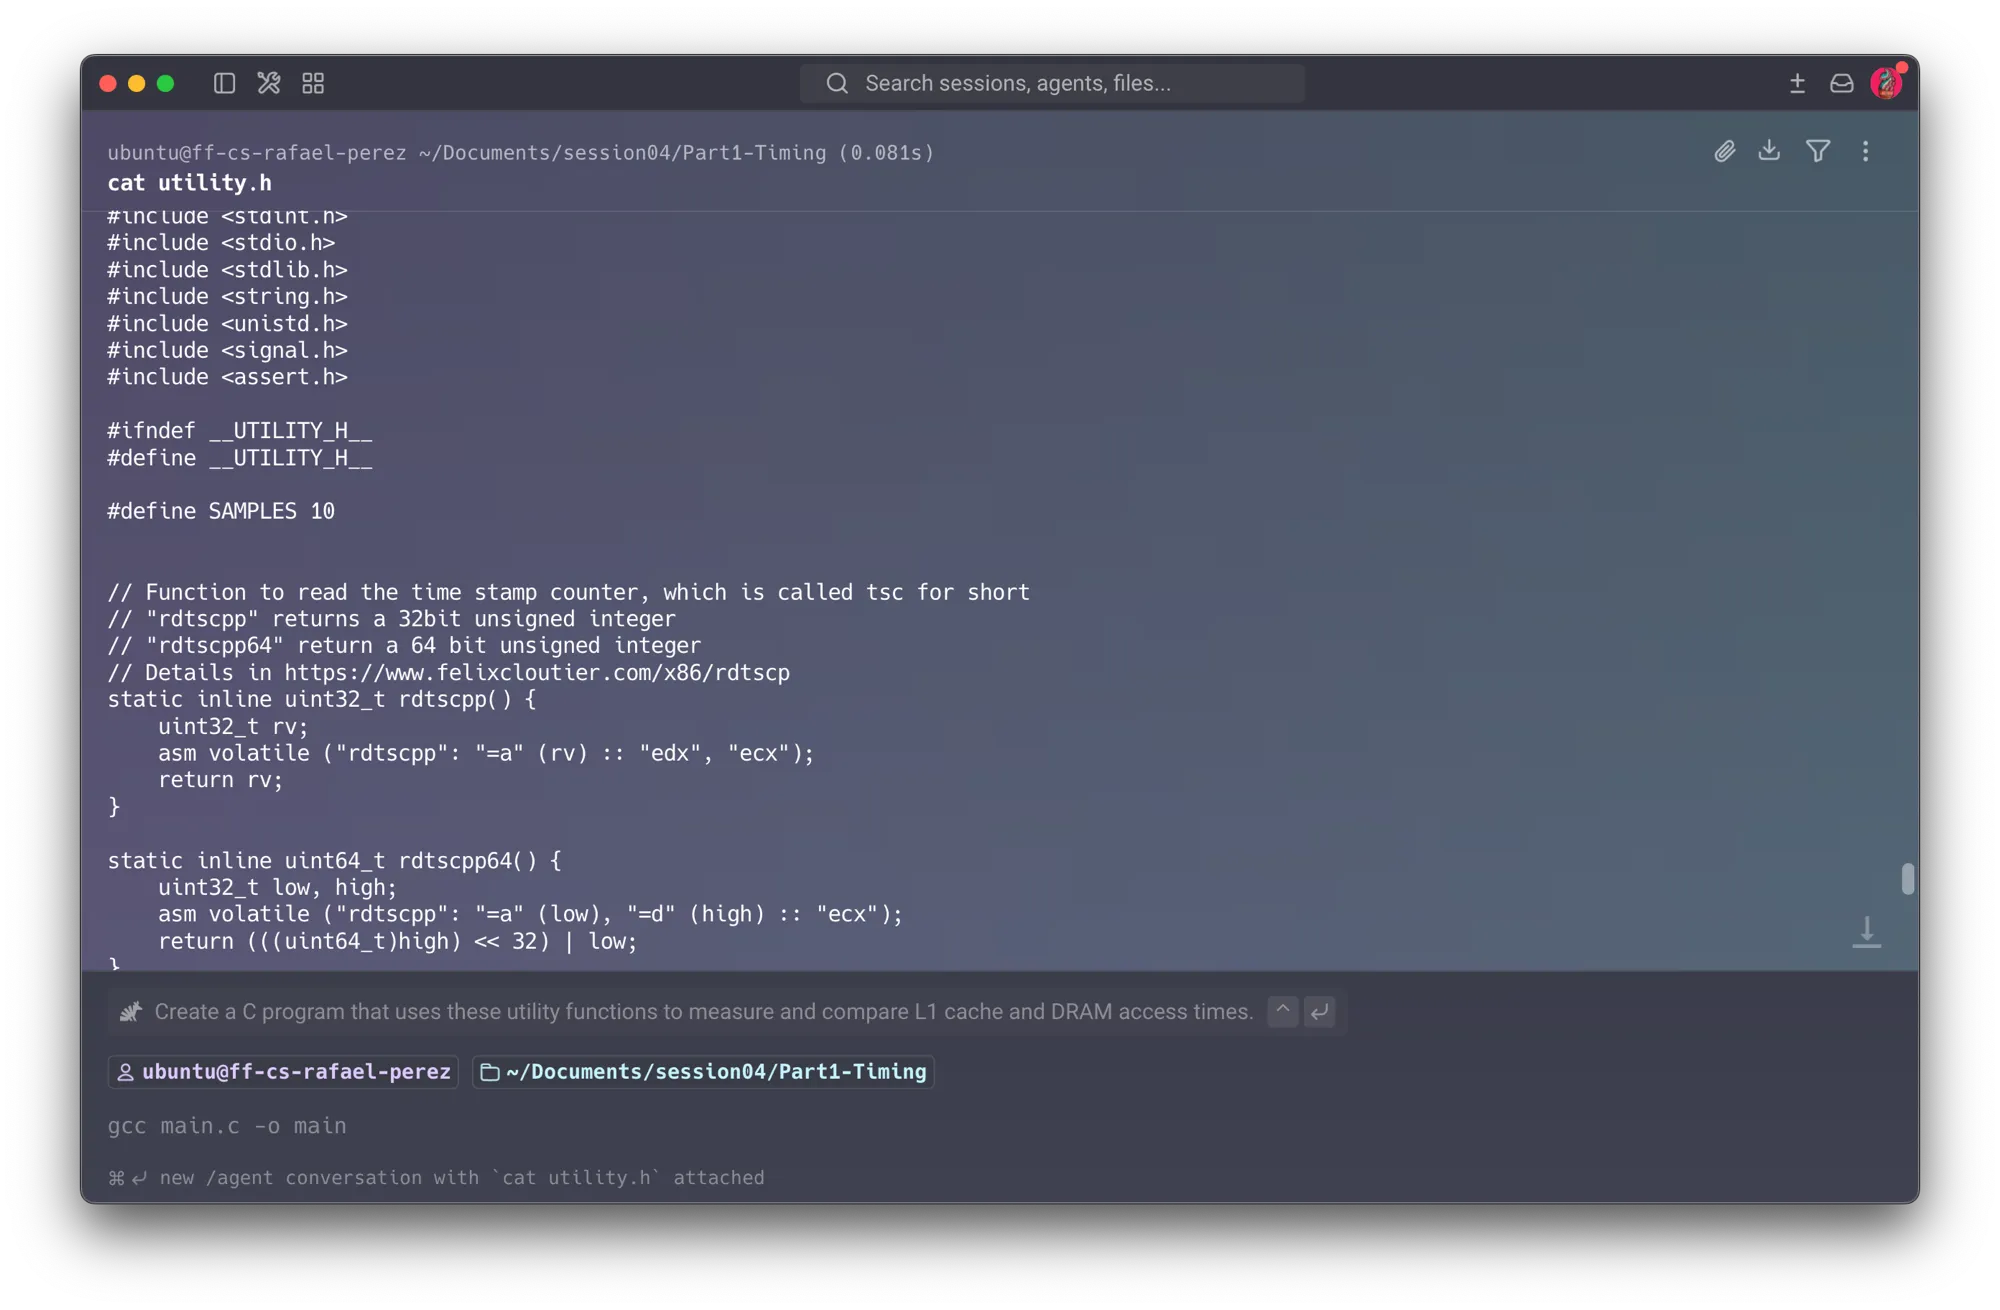This screenshot has height=1310, width=2000.
Task: Open the three-dot block menu
Action: pyautogui.click(x=1865, y=151)
